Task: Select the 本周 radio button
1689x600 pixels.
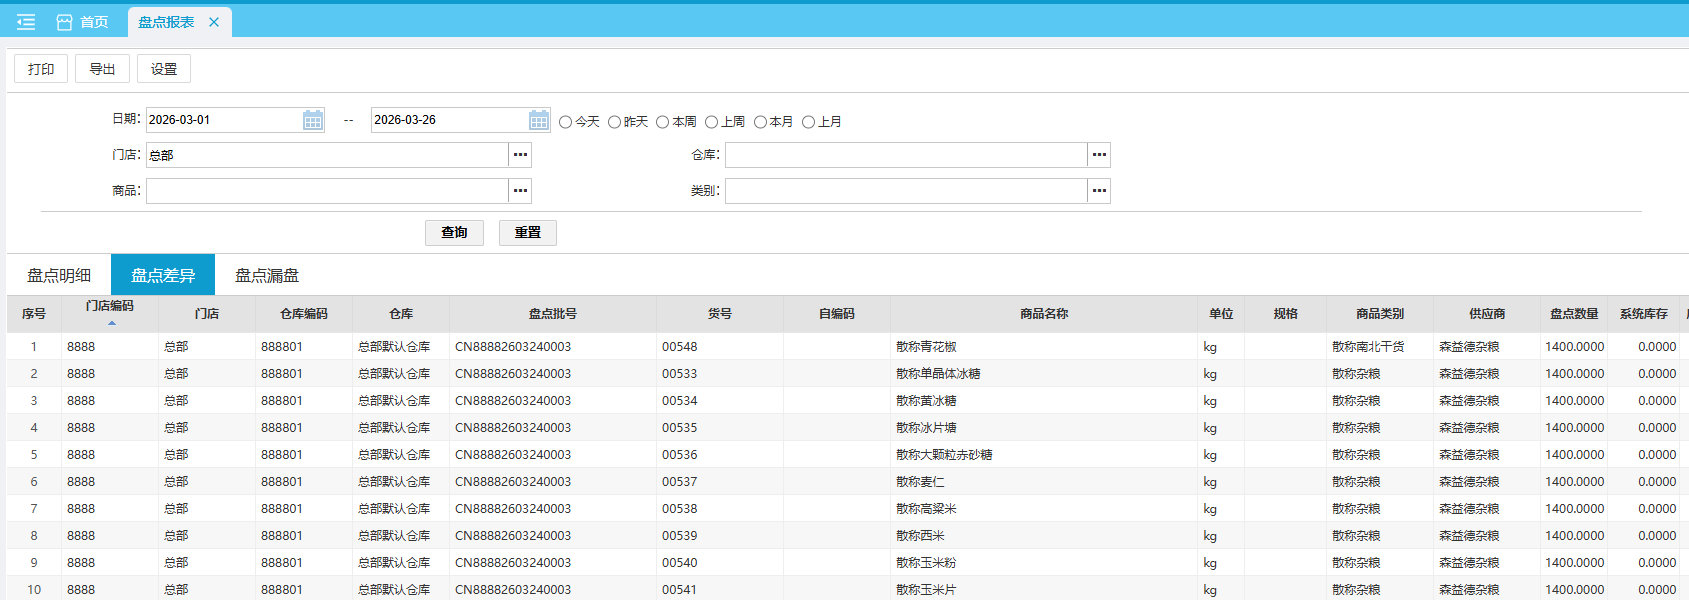Action: [x=663, y=122]
